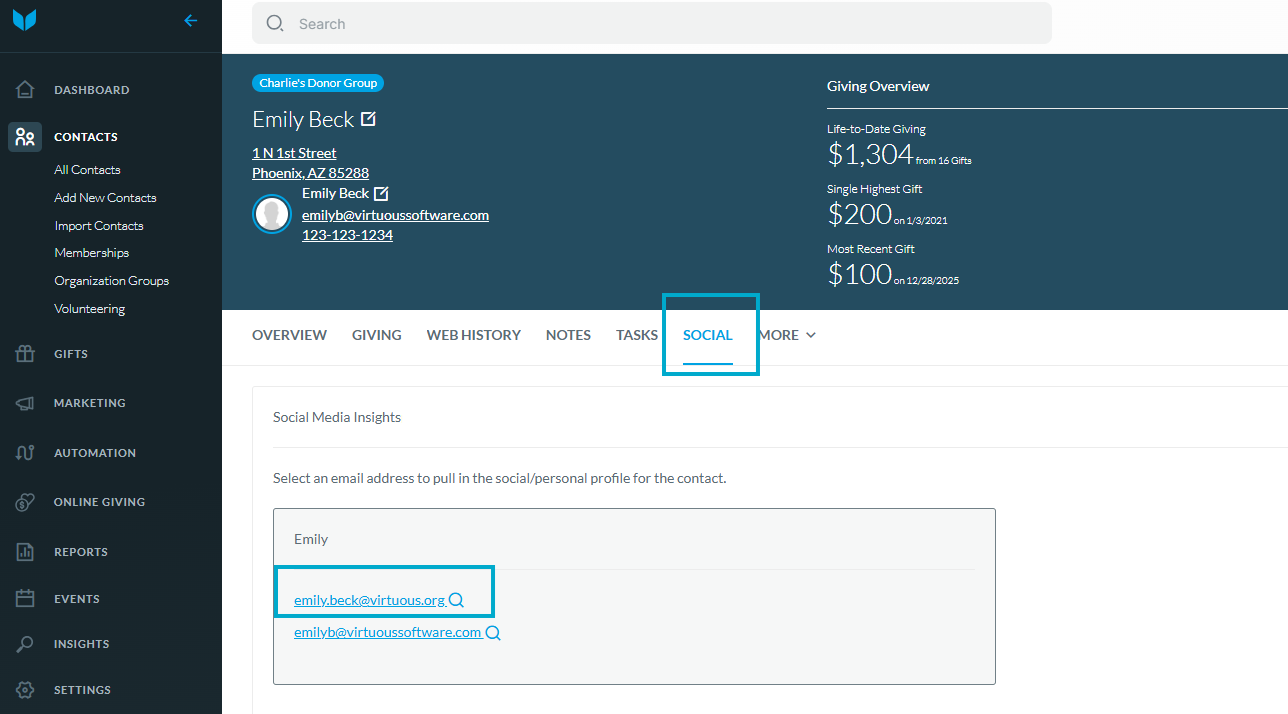
Task: Click the Online Giving icon
Action: 25,502
